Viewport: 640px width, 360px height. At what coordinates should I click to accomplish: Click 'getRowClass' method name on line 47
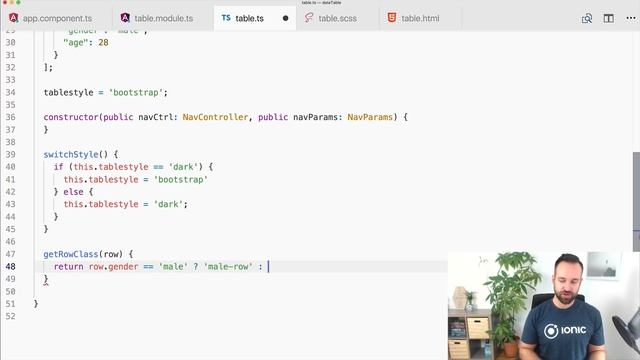[x=71, y=254]
